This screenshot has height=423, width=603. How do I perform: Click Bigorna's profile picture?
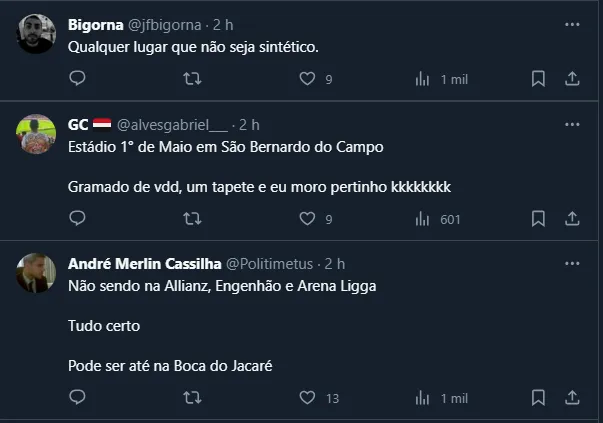click(37, 34)
